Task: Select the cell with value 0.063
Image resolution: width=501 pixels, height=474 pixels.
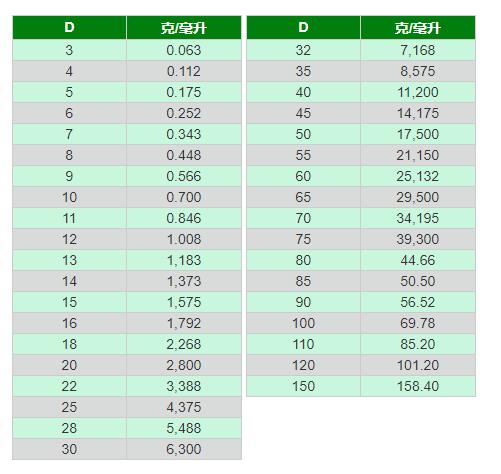Action: click(184, 50)
